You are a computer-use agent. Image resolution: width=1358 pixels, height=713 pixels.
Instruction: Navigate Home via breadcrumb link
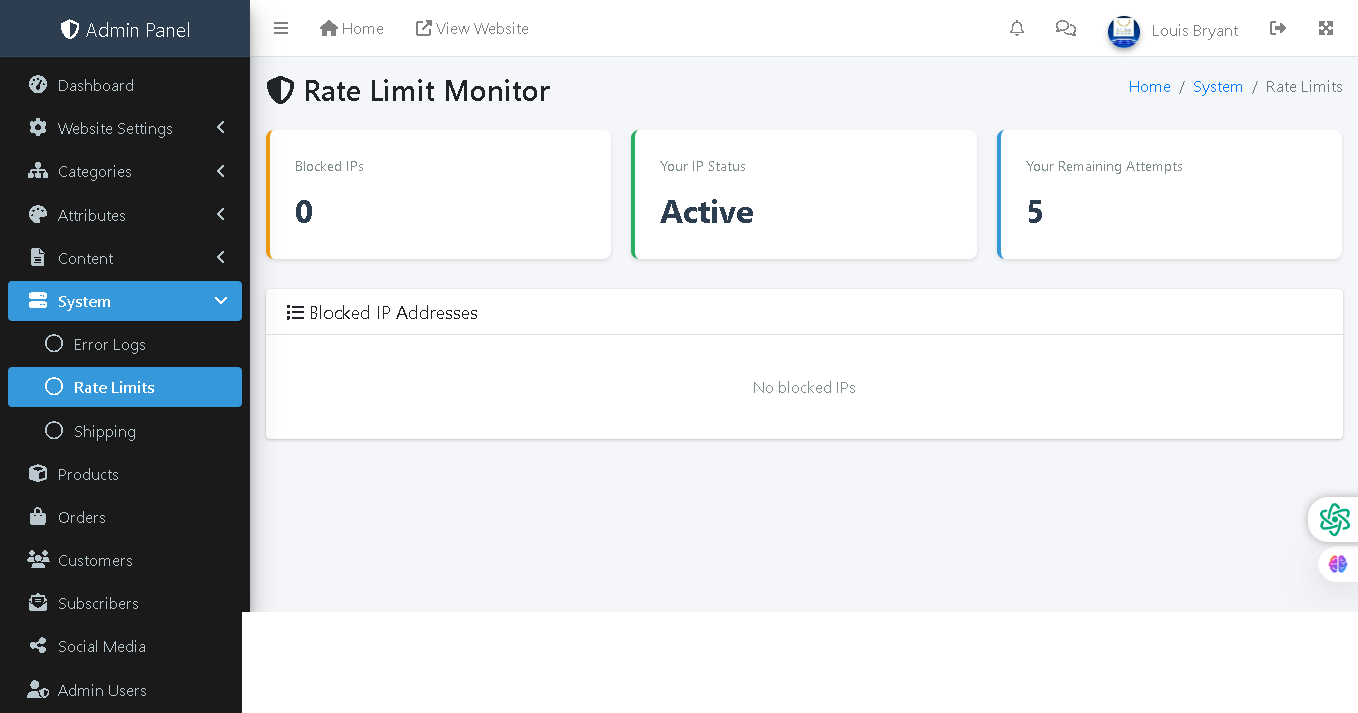(1148, 86)
